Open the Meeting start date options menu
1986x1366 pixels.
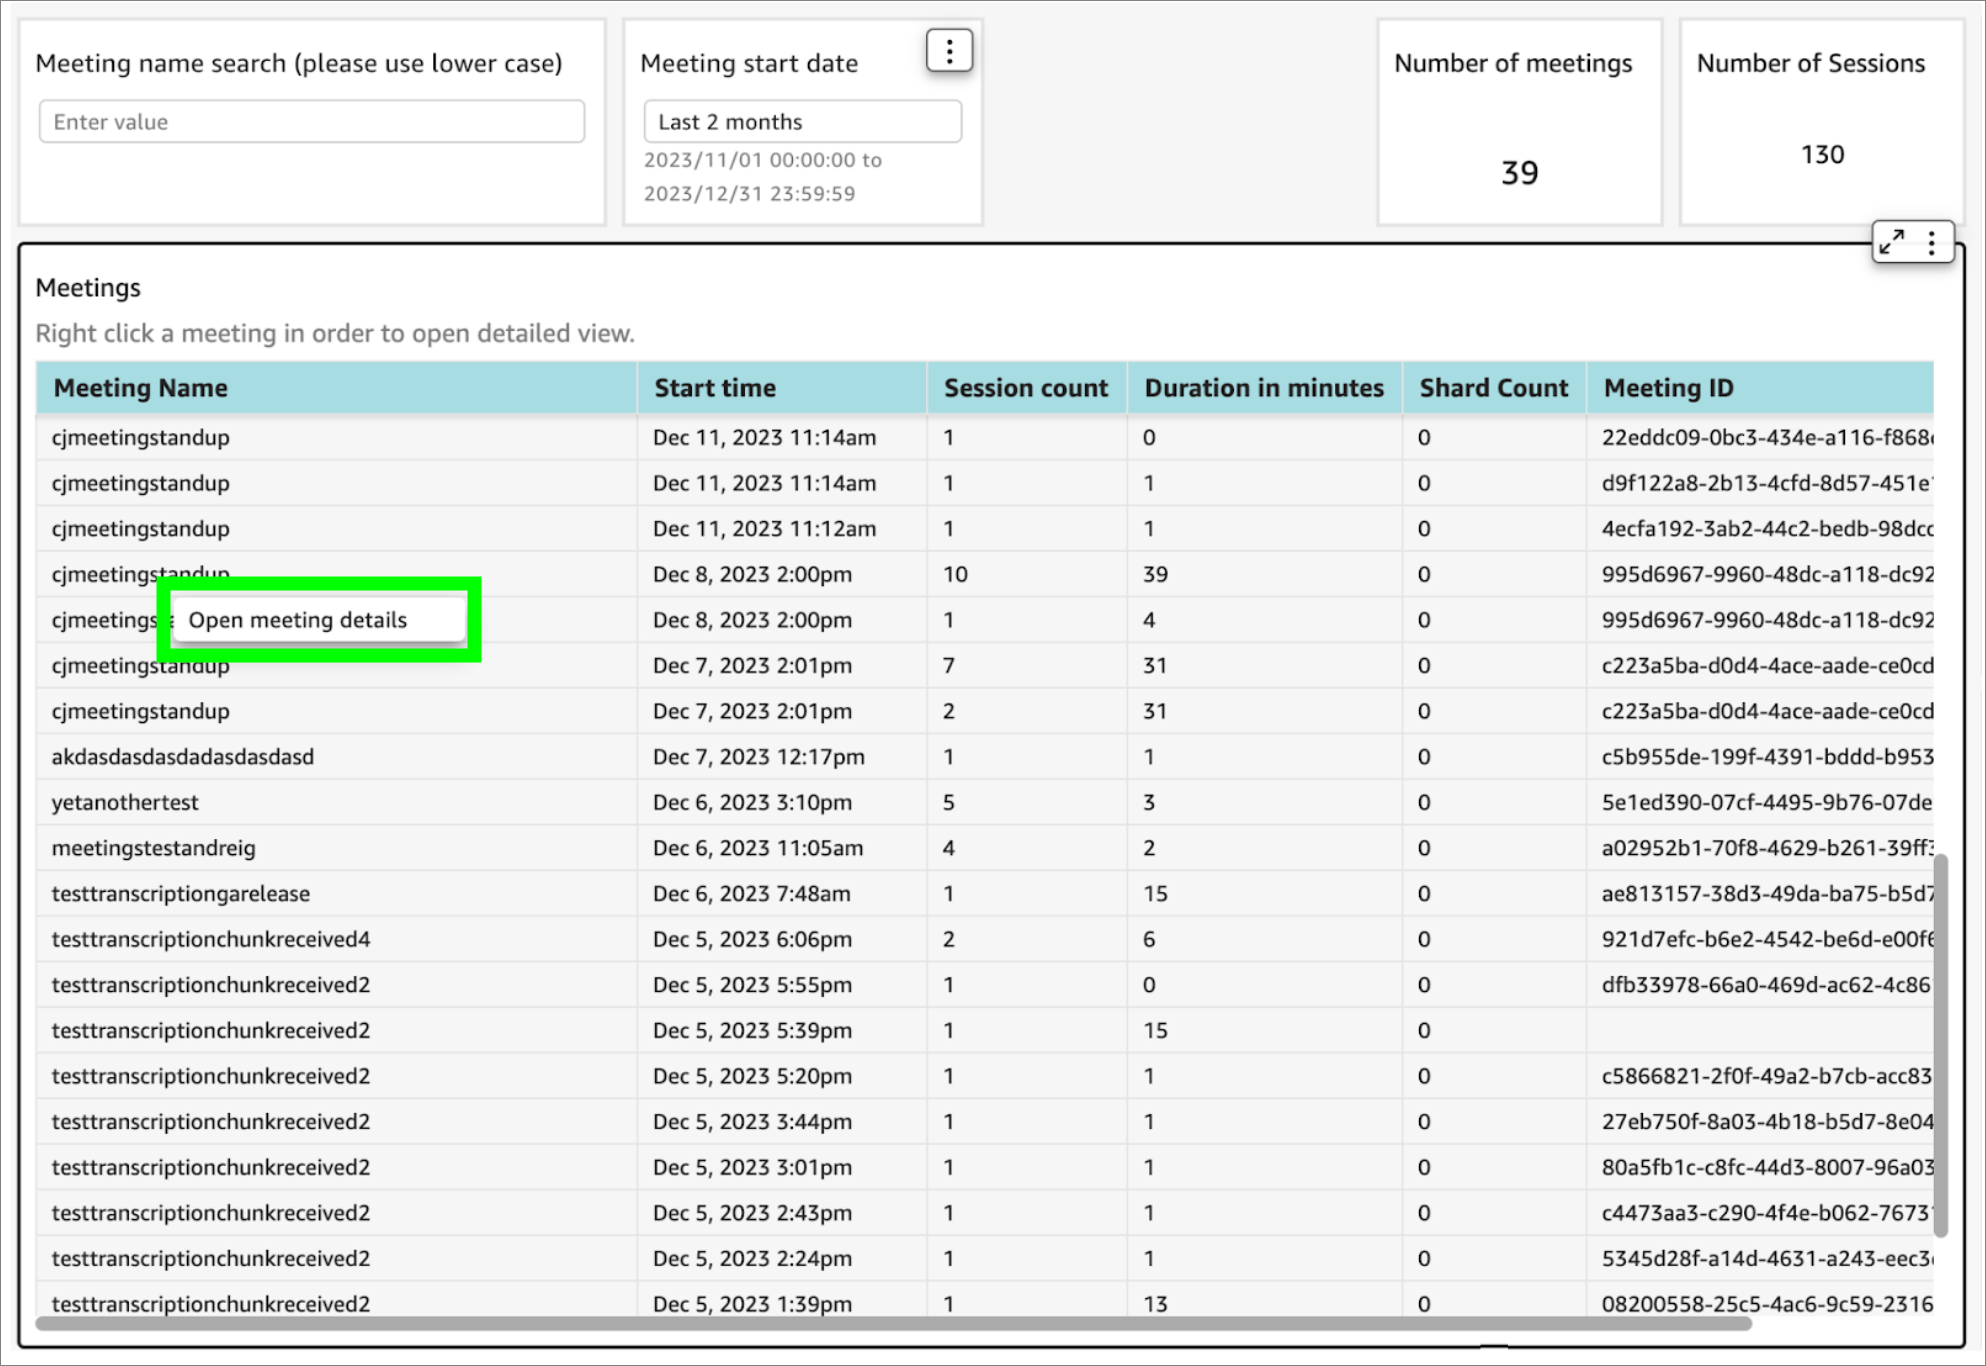949,50
